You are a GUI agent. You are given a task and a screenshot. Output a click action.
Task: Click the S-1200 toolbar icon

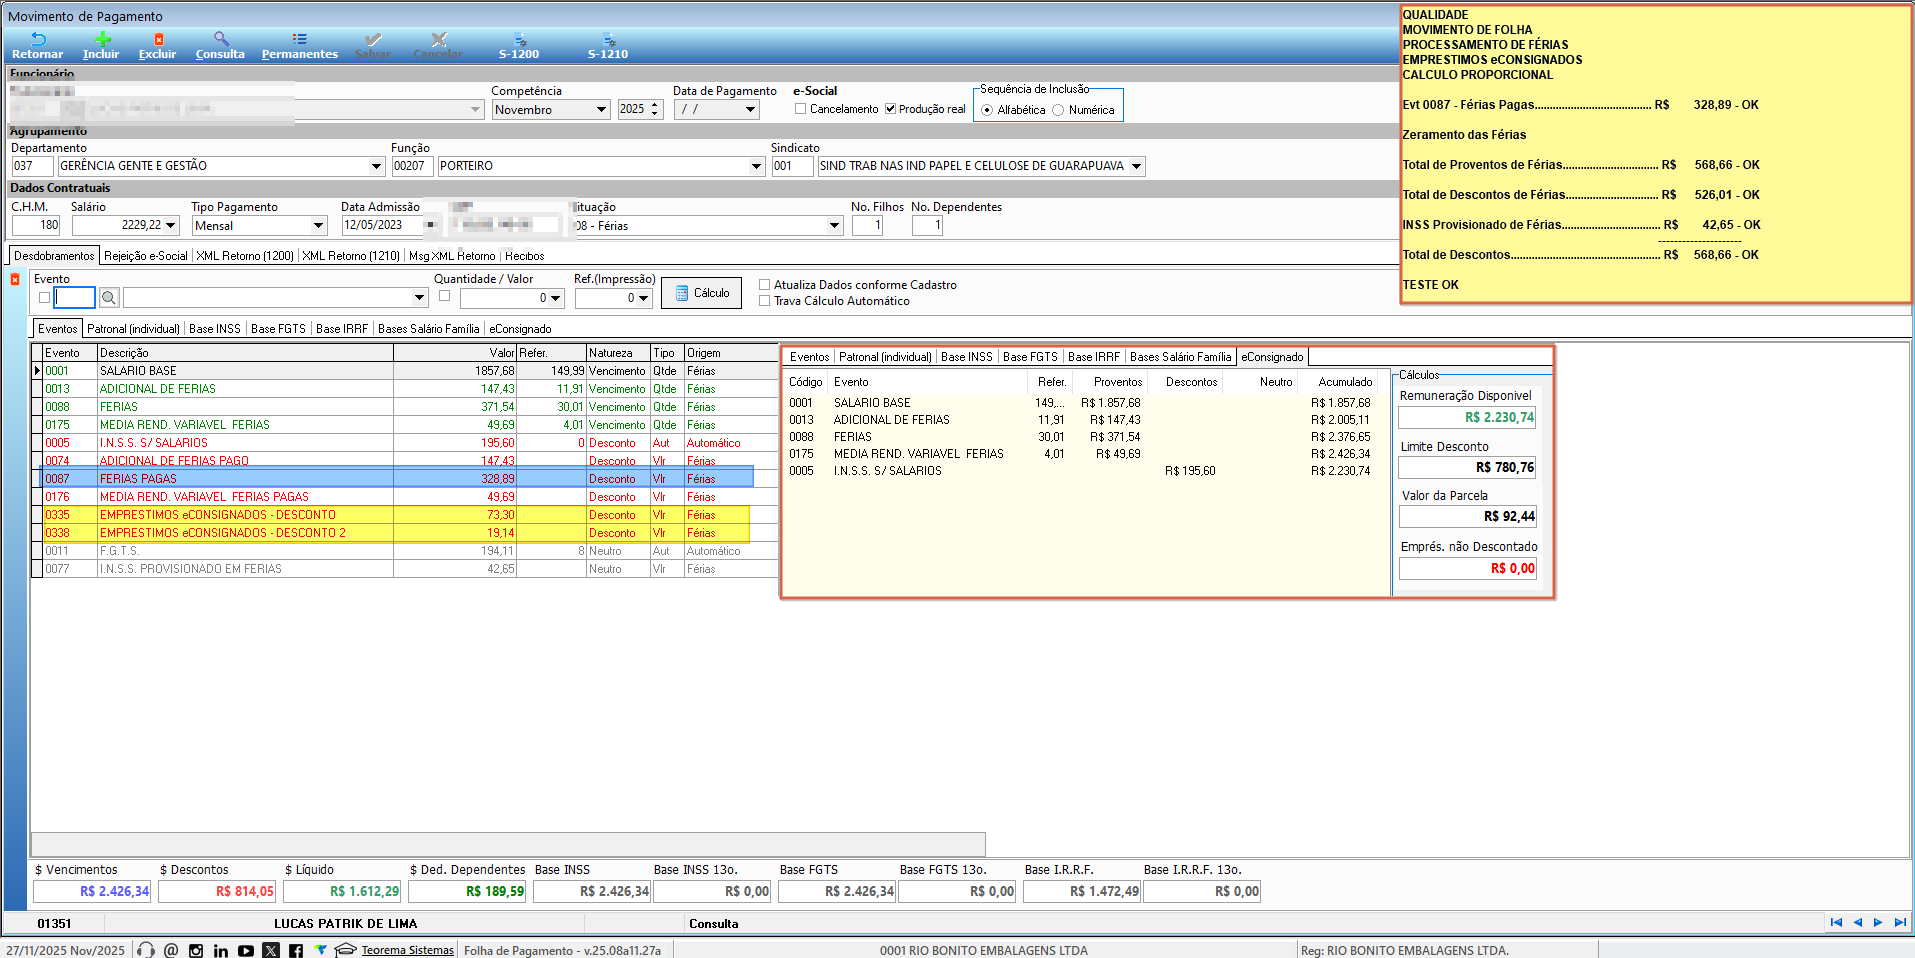(519, 40)
